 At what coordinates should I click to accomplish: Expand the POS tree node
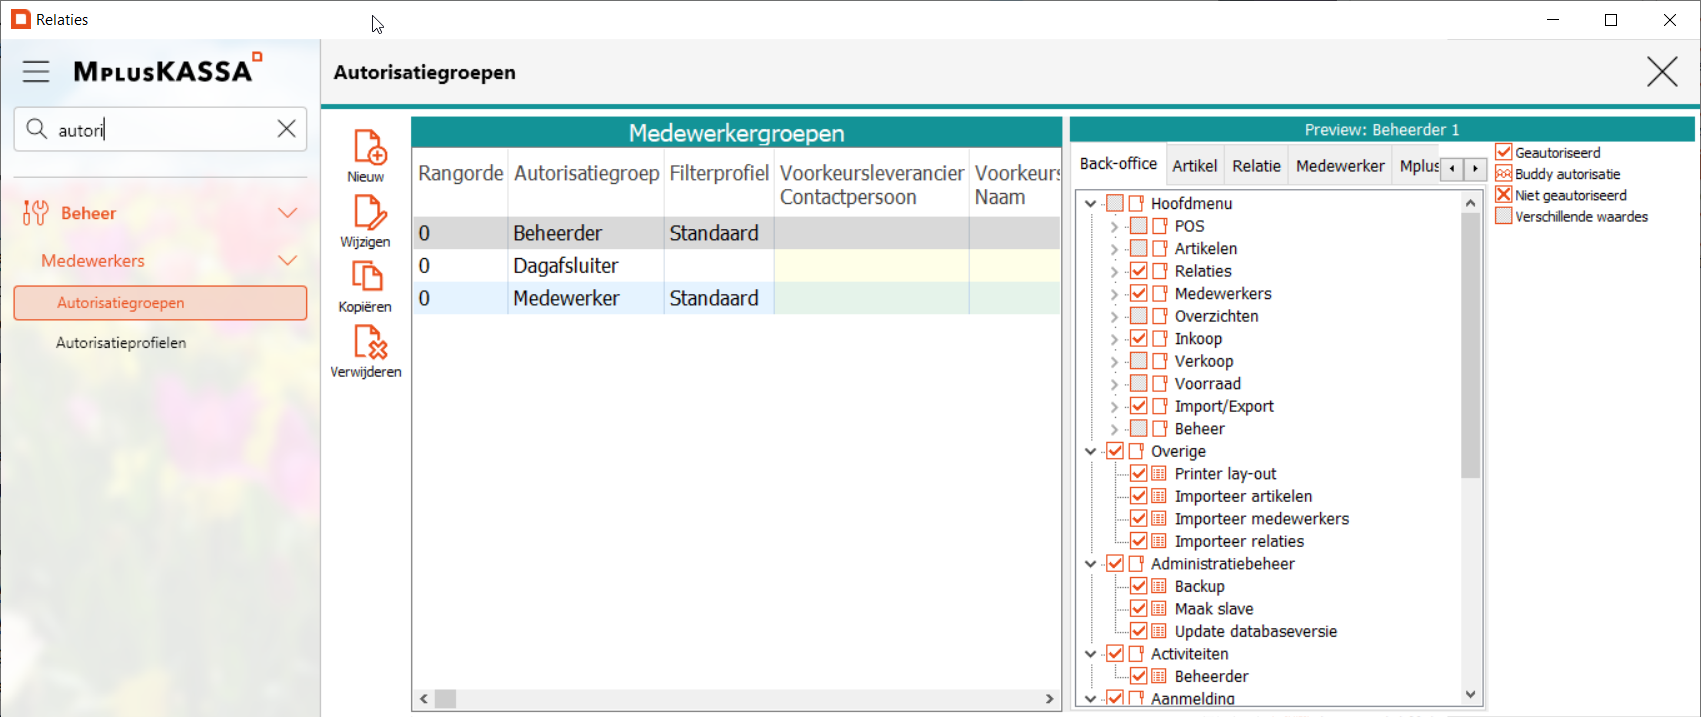tap(1114, 227)
